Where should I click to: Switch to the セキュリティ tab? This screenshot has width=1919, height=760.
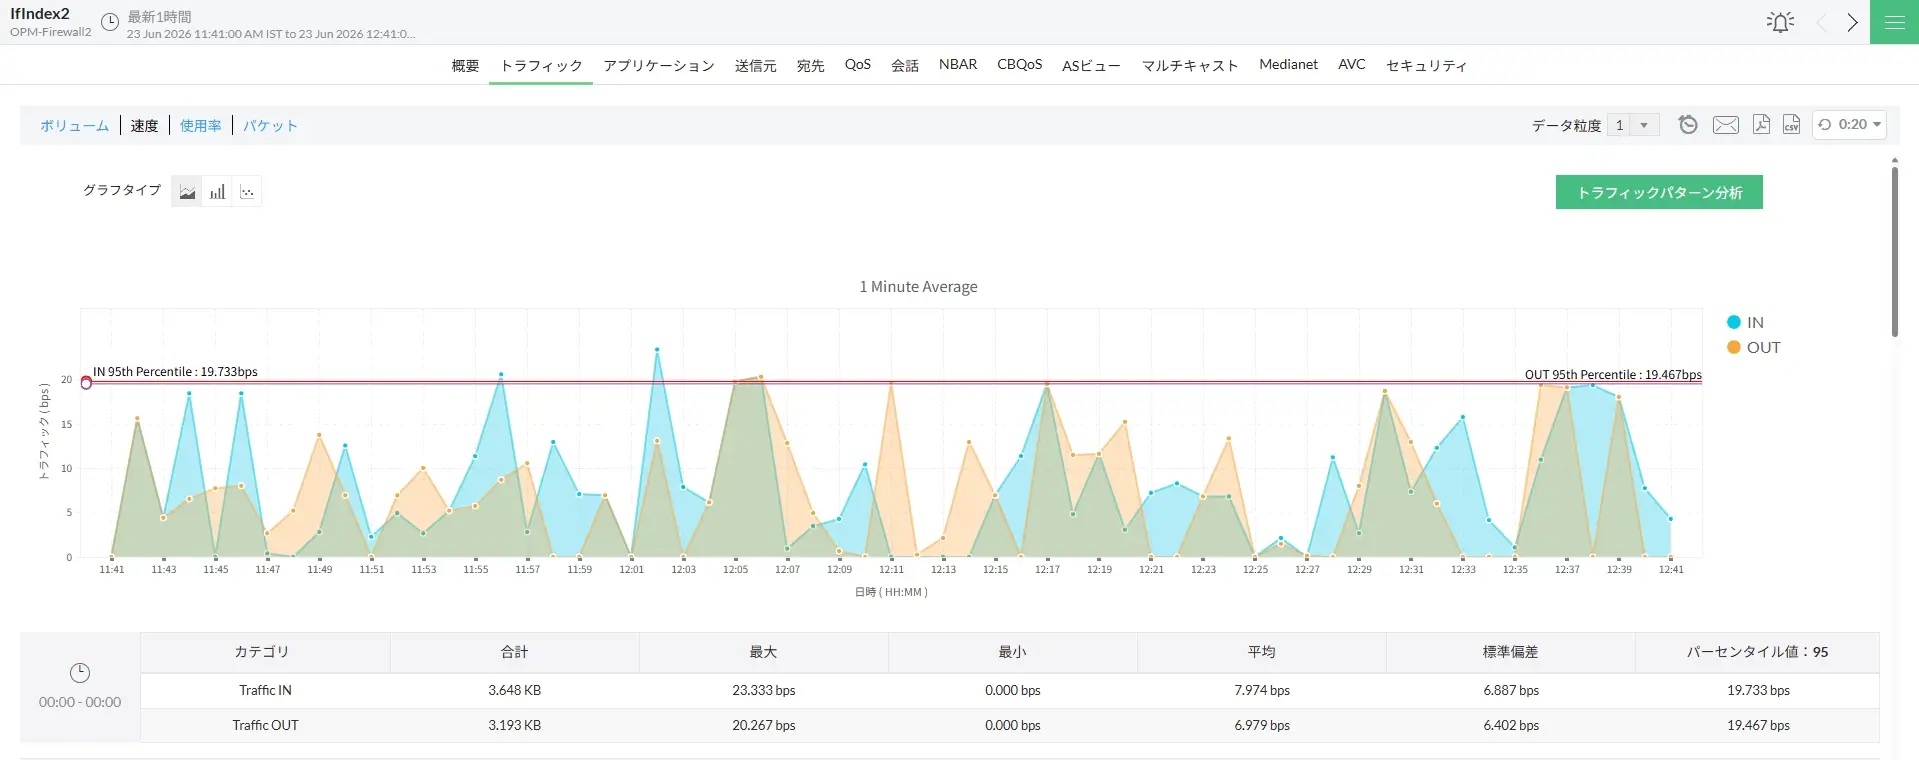point(1426,65)
